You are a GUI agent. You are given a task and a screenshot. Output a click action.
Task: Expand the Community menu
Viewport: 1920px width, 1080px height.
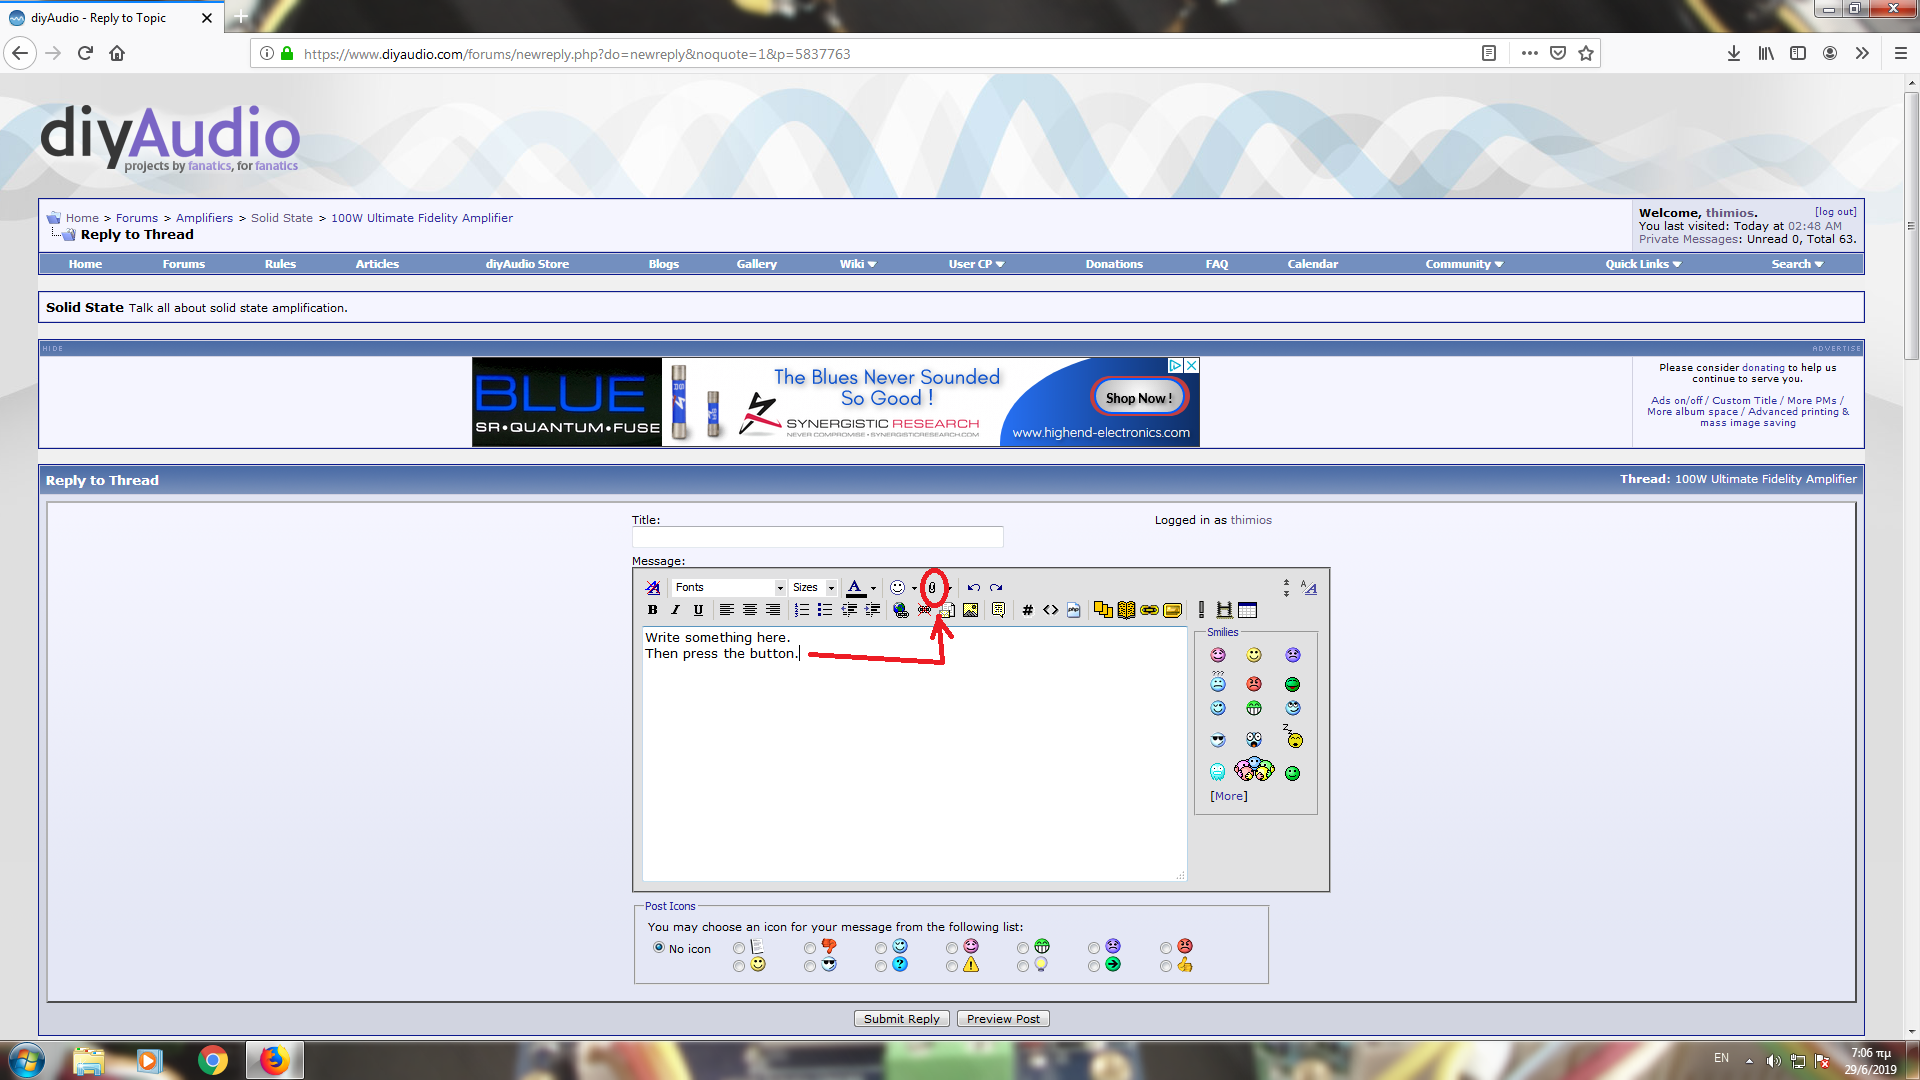pyautogui.click(x=1464, y=264)
